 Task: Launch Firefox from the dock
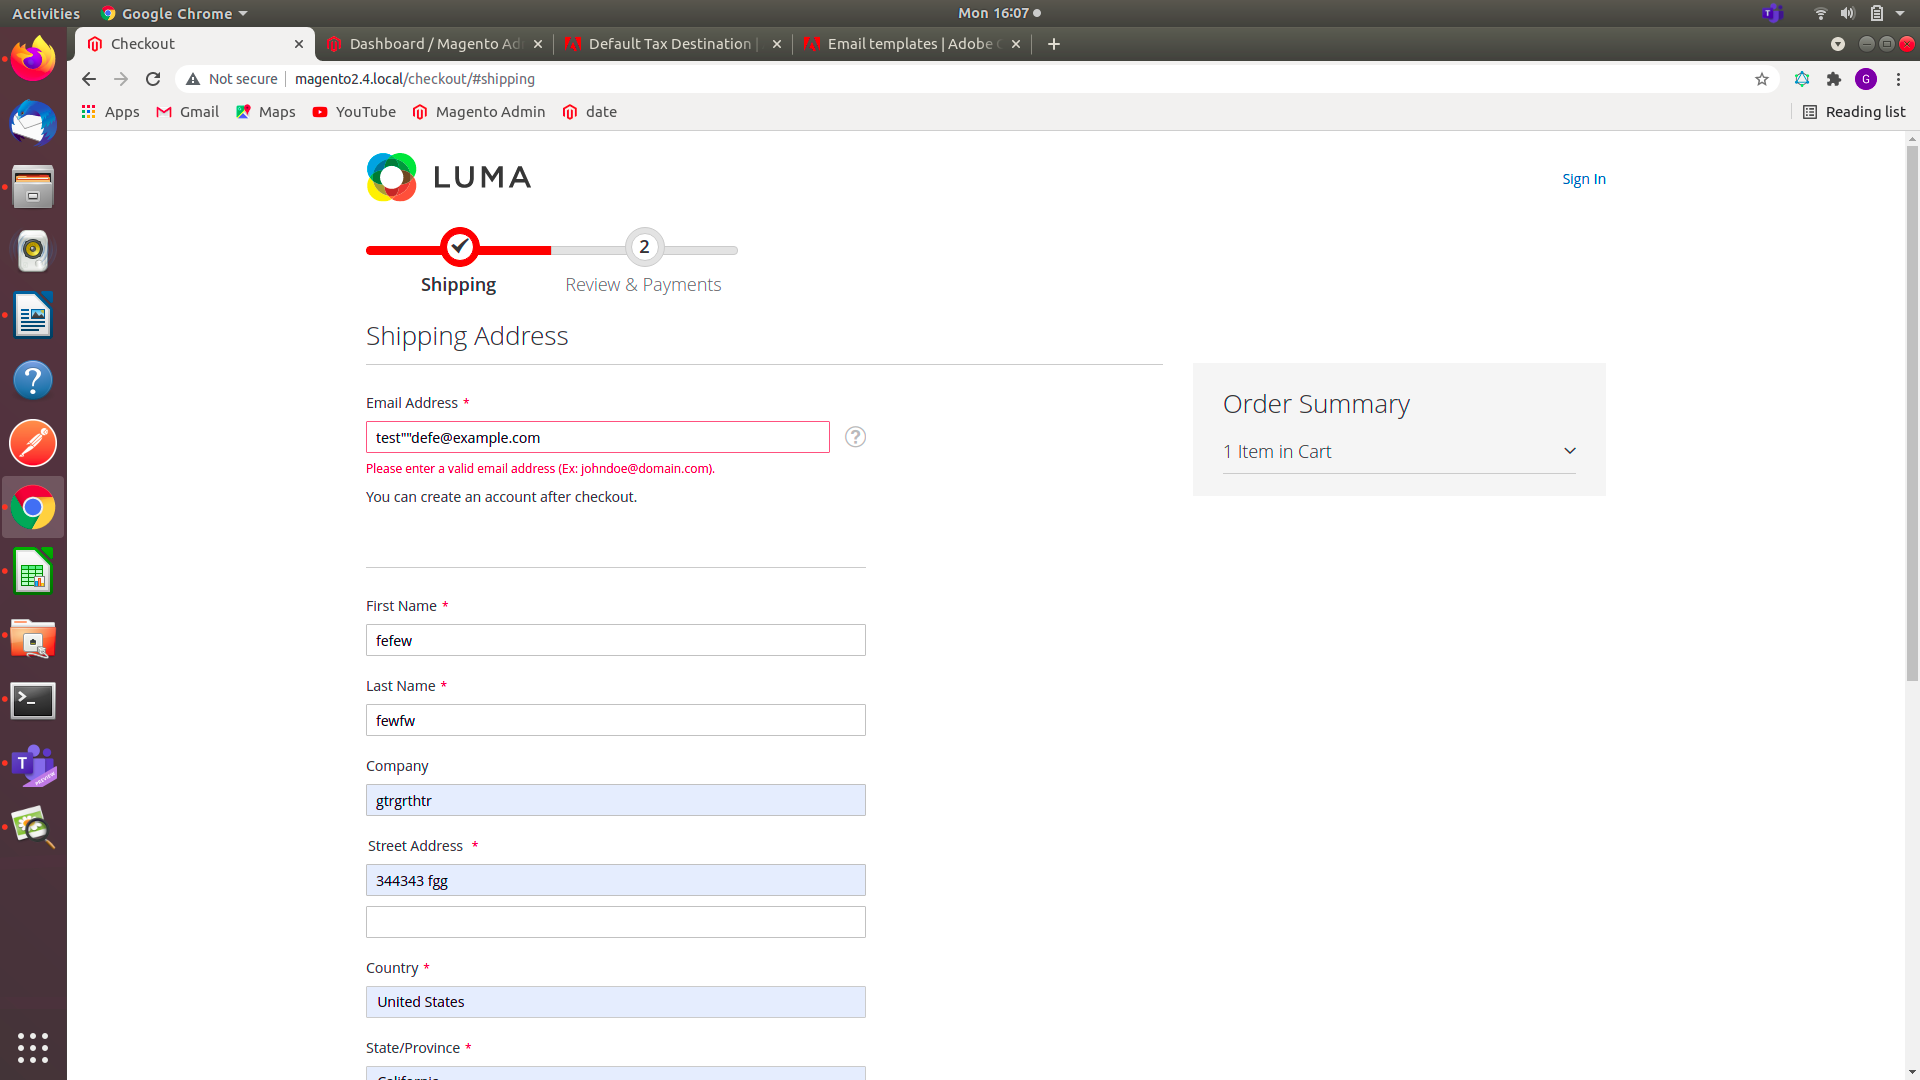coord(33,57)
